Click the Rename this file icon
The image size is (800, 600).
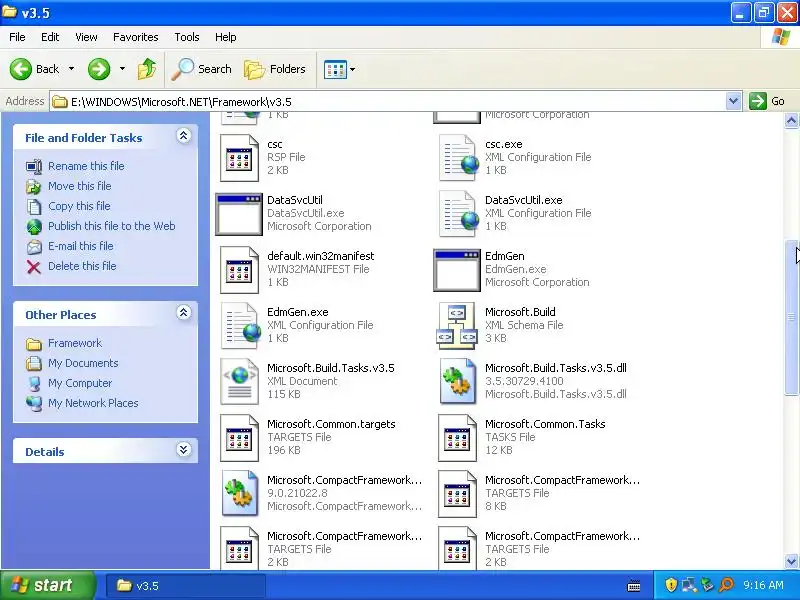pos(34,166)
